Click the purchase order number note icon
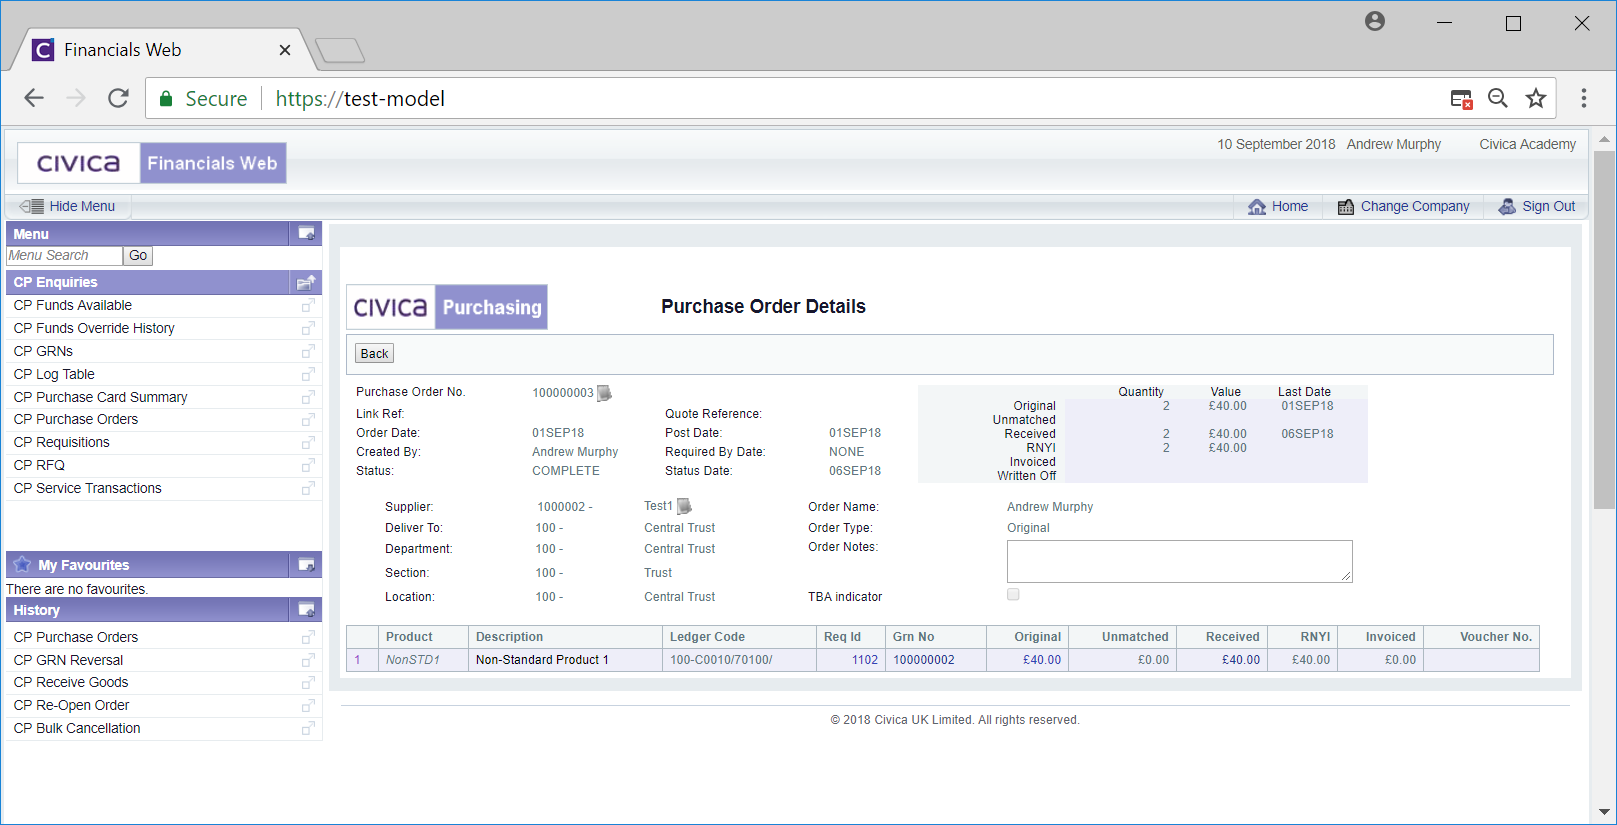Image resolution: width=1617 pixels, height=825 pixels. tap(604, 393)
